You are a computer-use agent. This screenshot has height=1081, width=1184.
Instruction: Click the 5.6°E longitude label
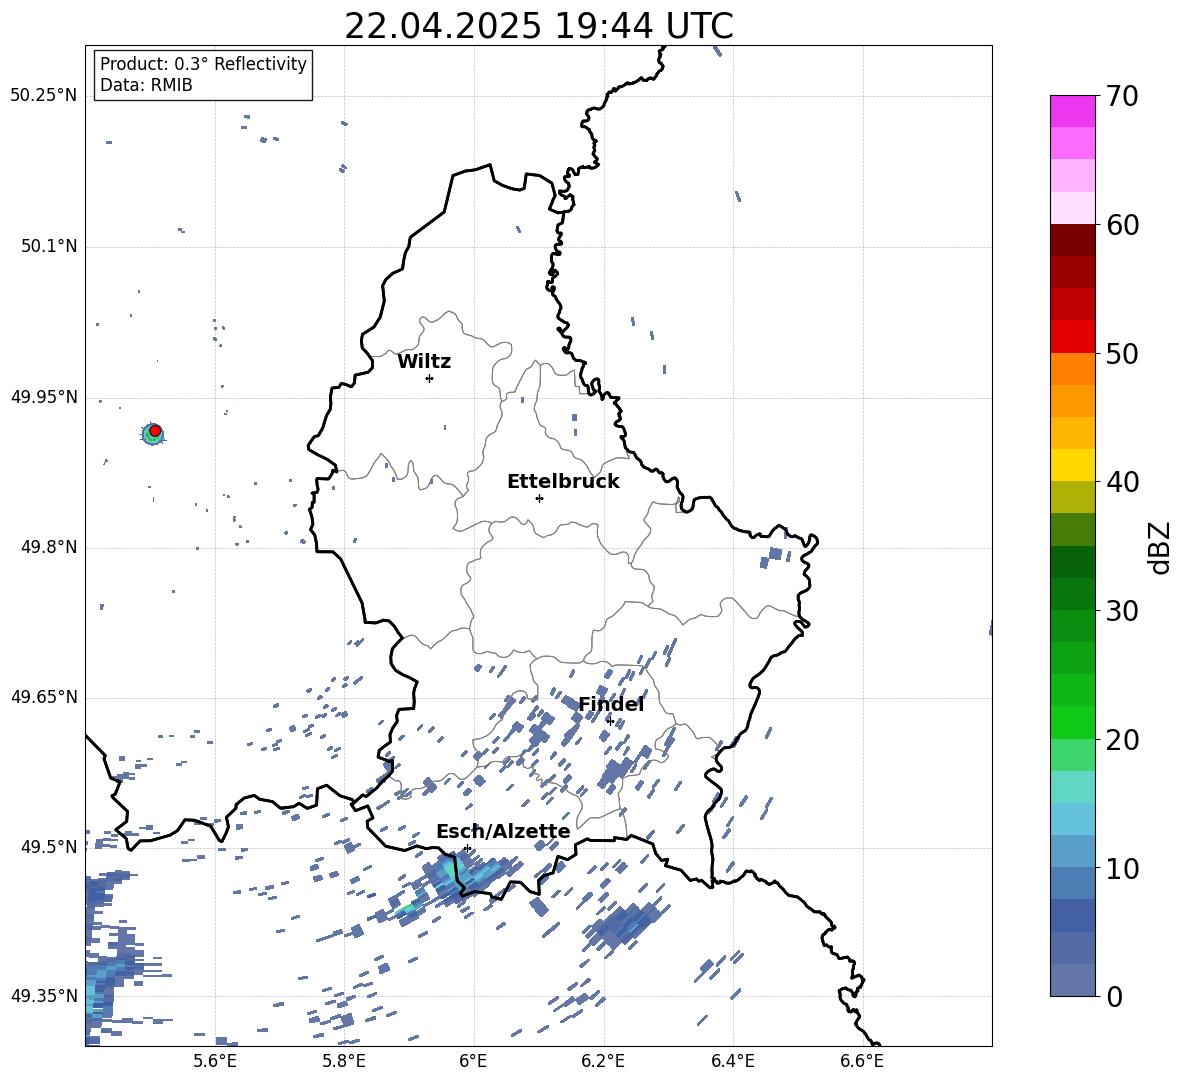point(215,1061)
